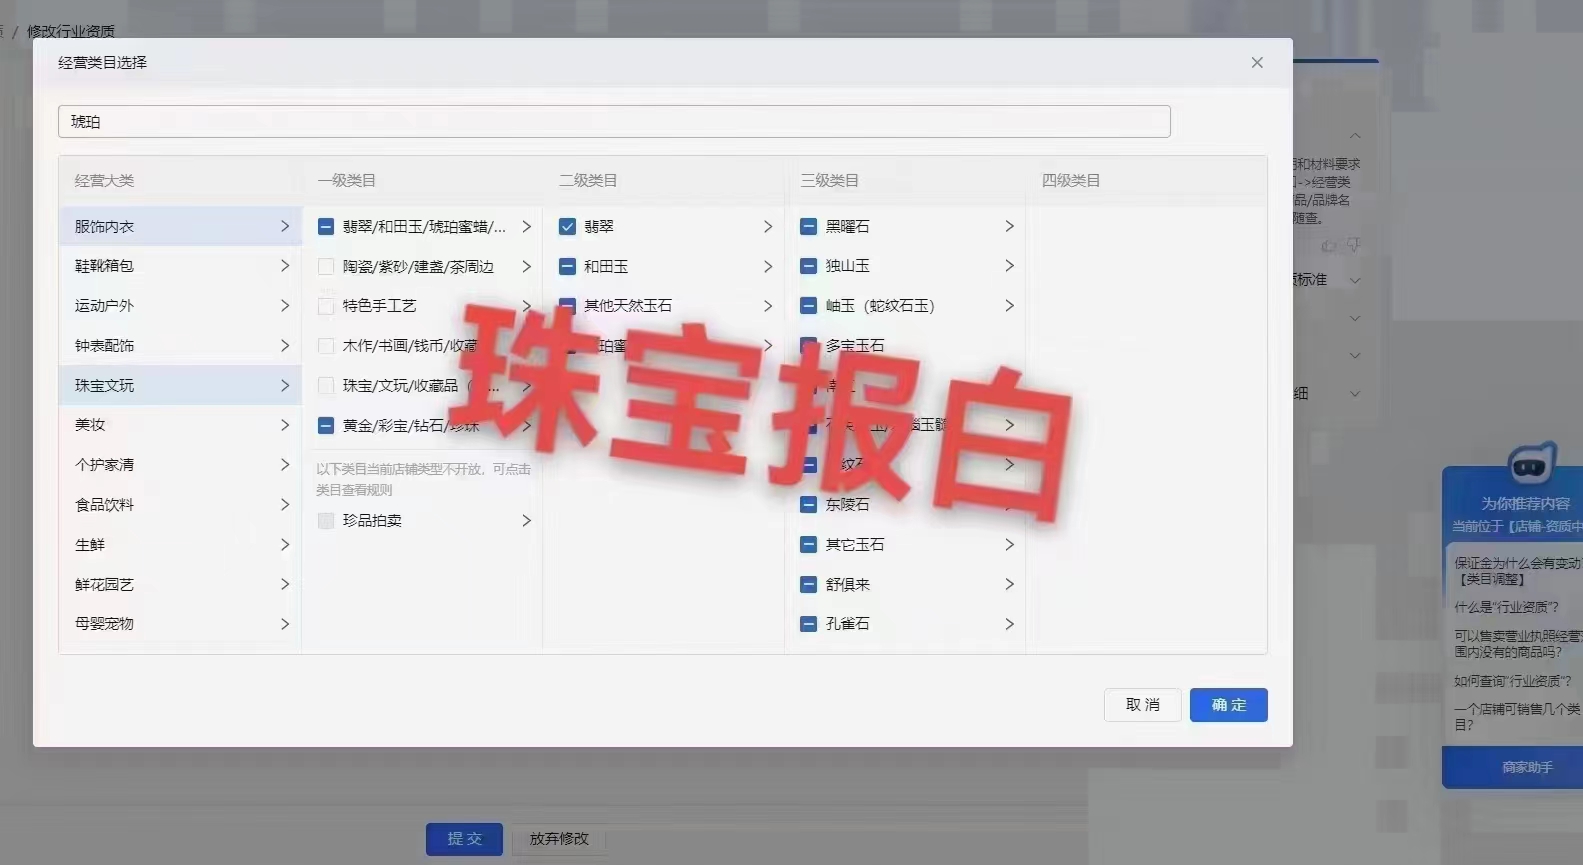Select 钟表配饰 category

tap(180, 345)
